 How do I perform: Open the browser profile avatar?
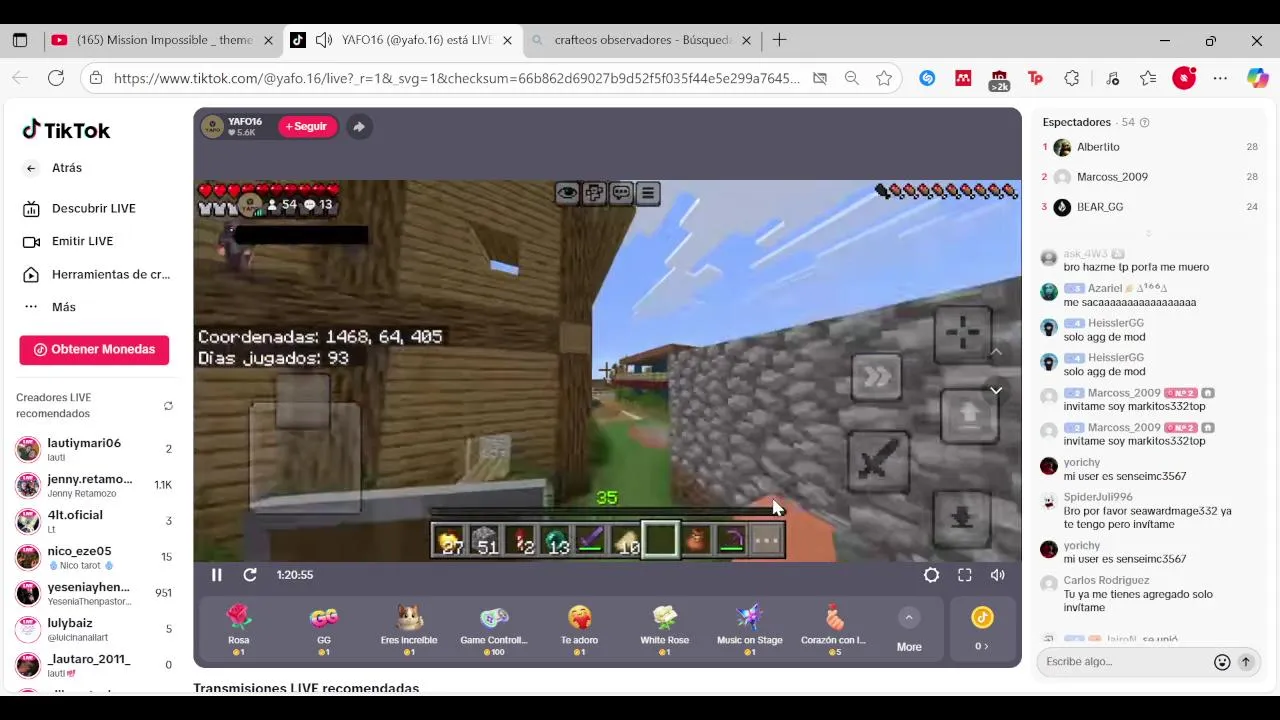[1185, 78]
